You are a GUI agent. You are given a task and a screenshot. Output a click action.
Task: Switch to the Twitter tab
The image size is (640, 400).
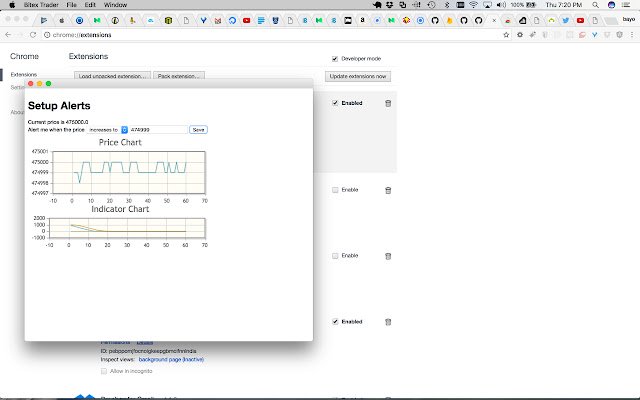566,20
